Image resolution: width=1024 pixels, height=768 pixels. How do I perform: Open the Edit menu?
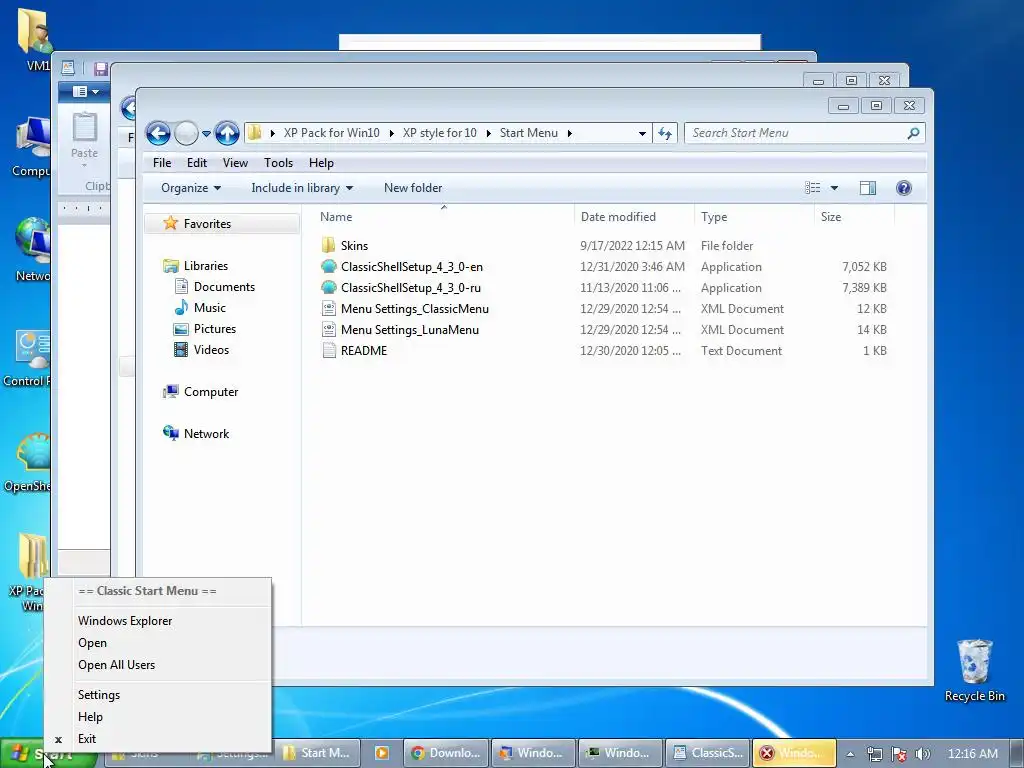pyautogui.click(x=197, y=163)
